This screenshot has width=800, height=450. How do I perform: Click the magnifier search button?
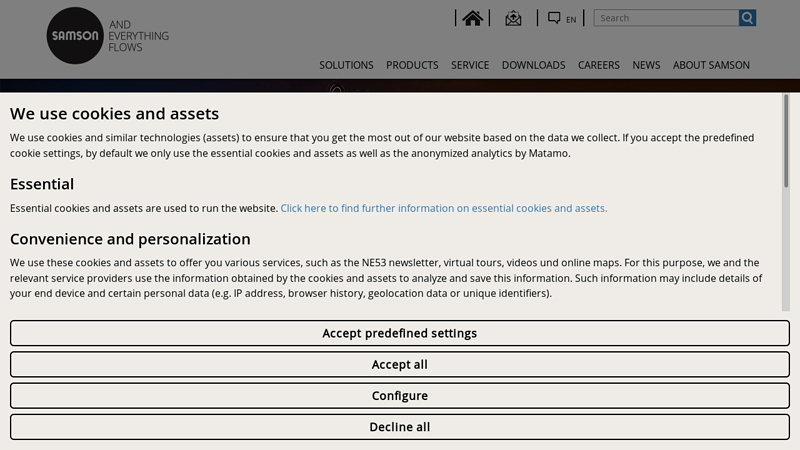click(748, 18)
